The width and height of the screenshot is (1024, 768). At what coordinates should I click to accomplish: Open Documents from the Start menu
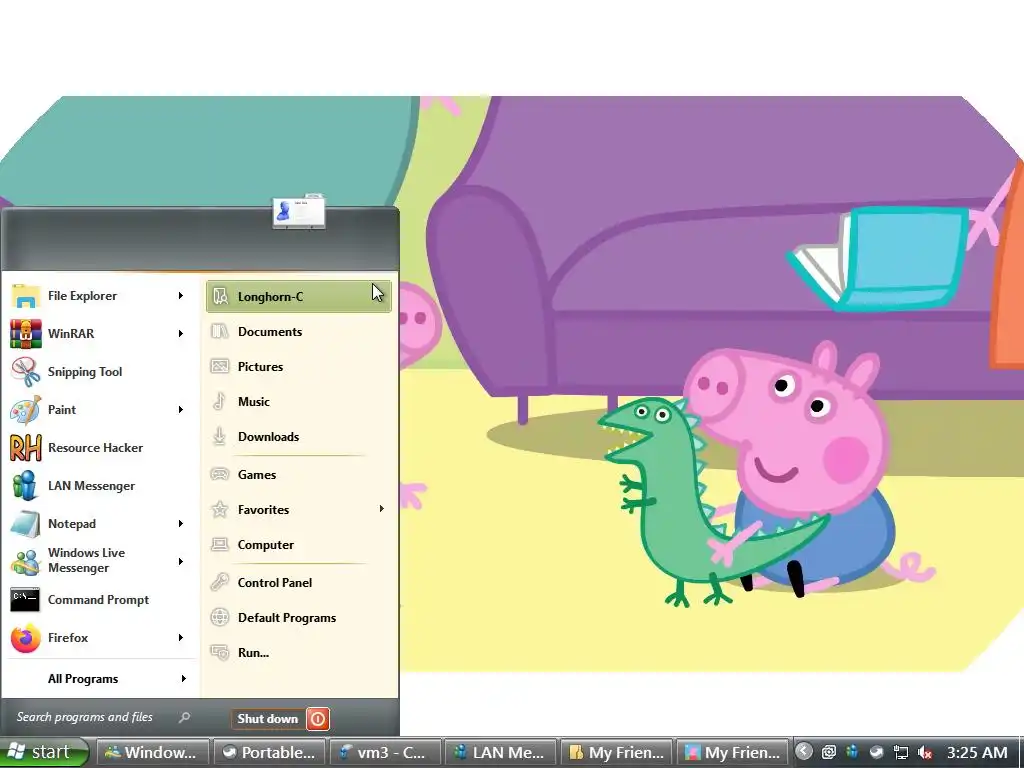coord(298,332)
